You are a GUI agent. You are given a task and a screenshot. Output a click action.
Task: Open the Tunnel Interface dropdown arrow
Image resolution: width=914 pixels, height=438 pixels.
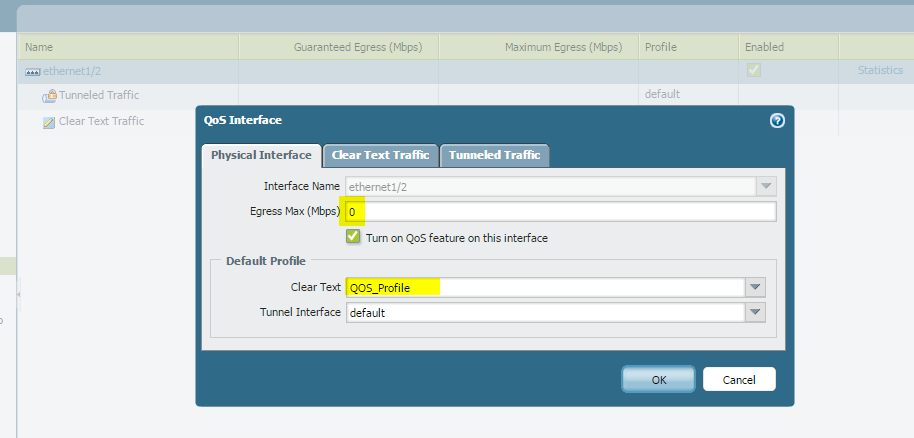[755, 312]
